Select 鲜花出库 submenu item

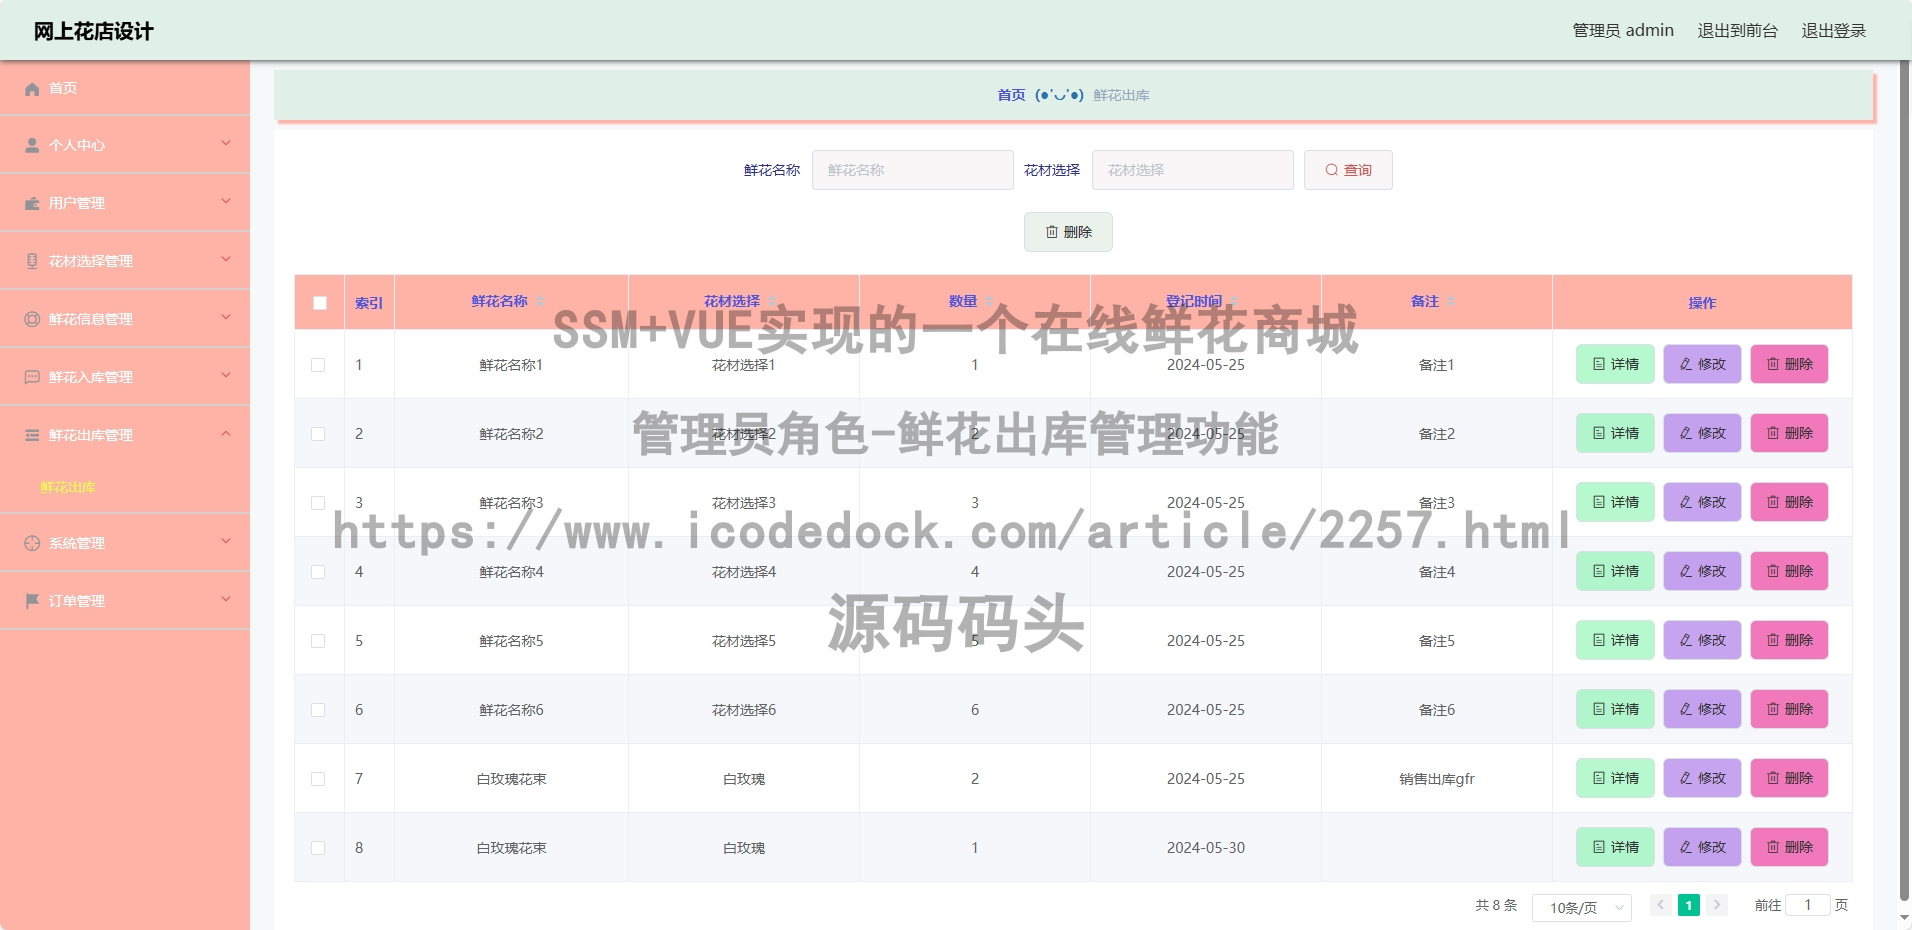pyautogui.click(x=68, y=487)
